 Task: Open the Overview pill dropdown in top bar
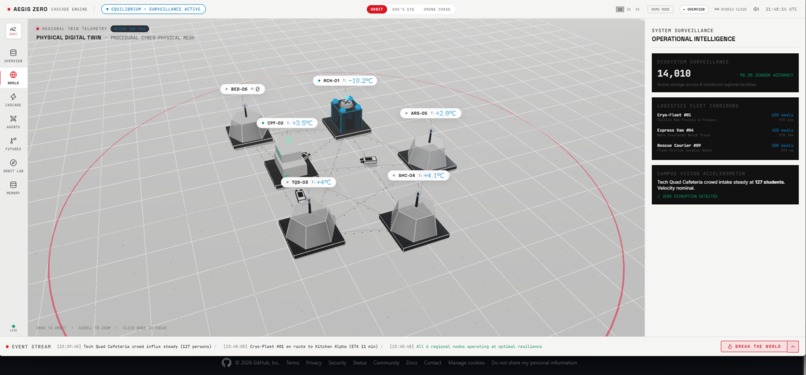[694, 9]
